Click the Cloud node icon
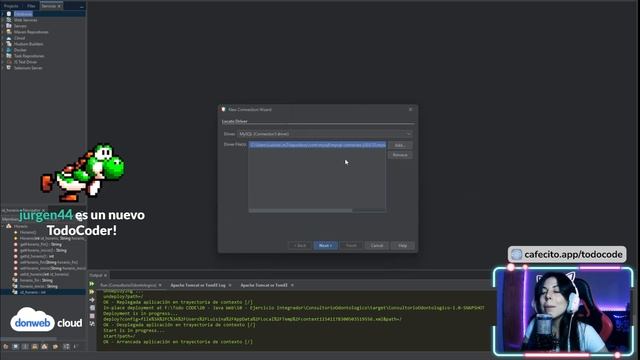The height and width of the screenshot is (360, 640). coord(9,38)
